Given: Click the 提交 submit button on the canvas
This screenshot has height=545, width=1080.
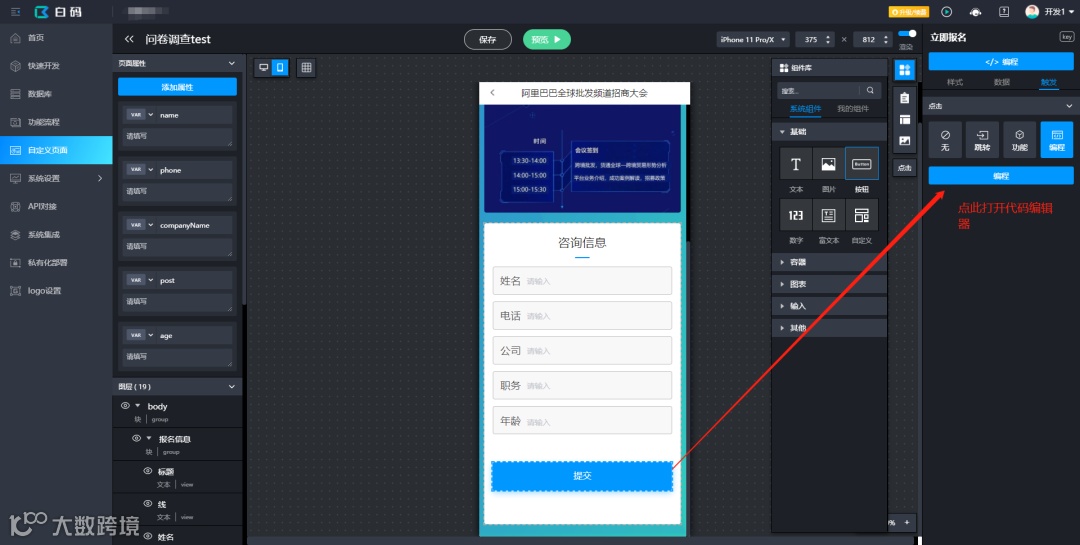Looking at the screenshot, I should click(x=582, y=476).
